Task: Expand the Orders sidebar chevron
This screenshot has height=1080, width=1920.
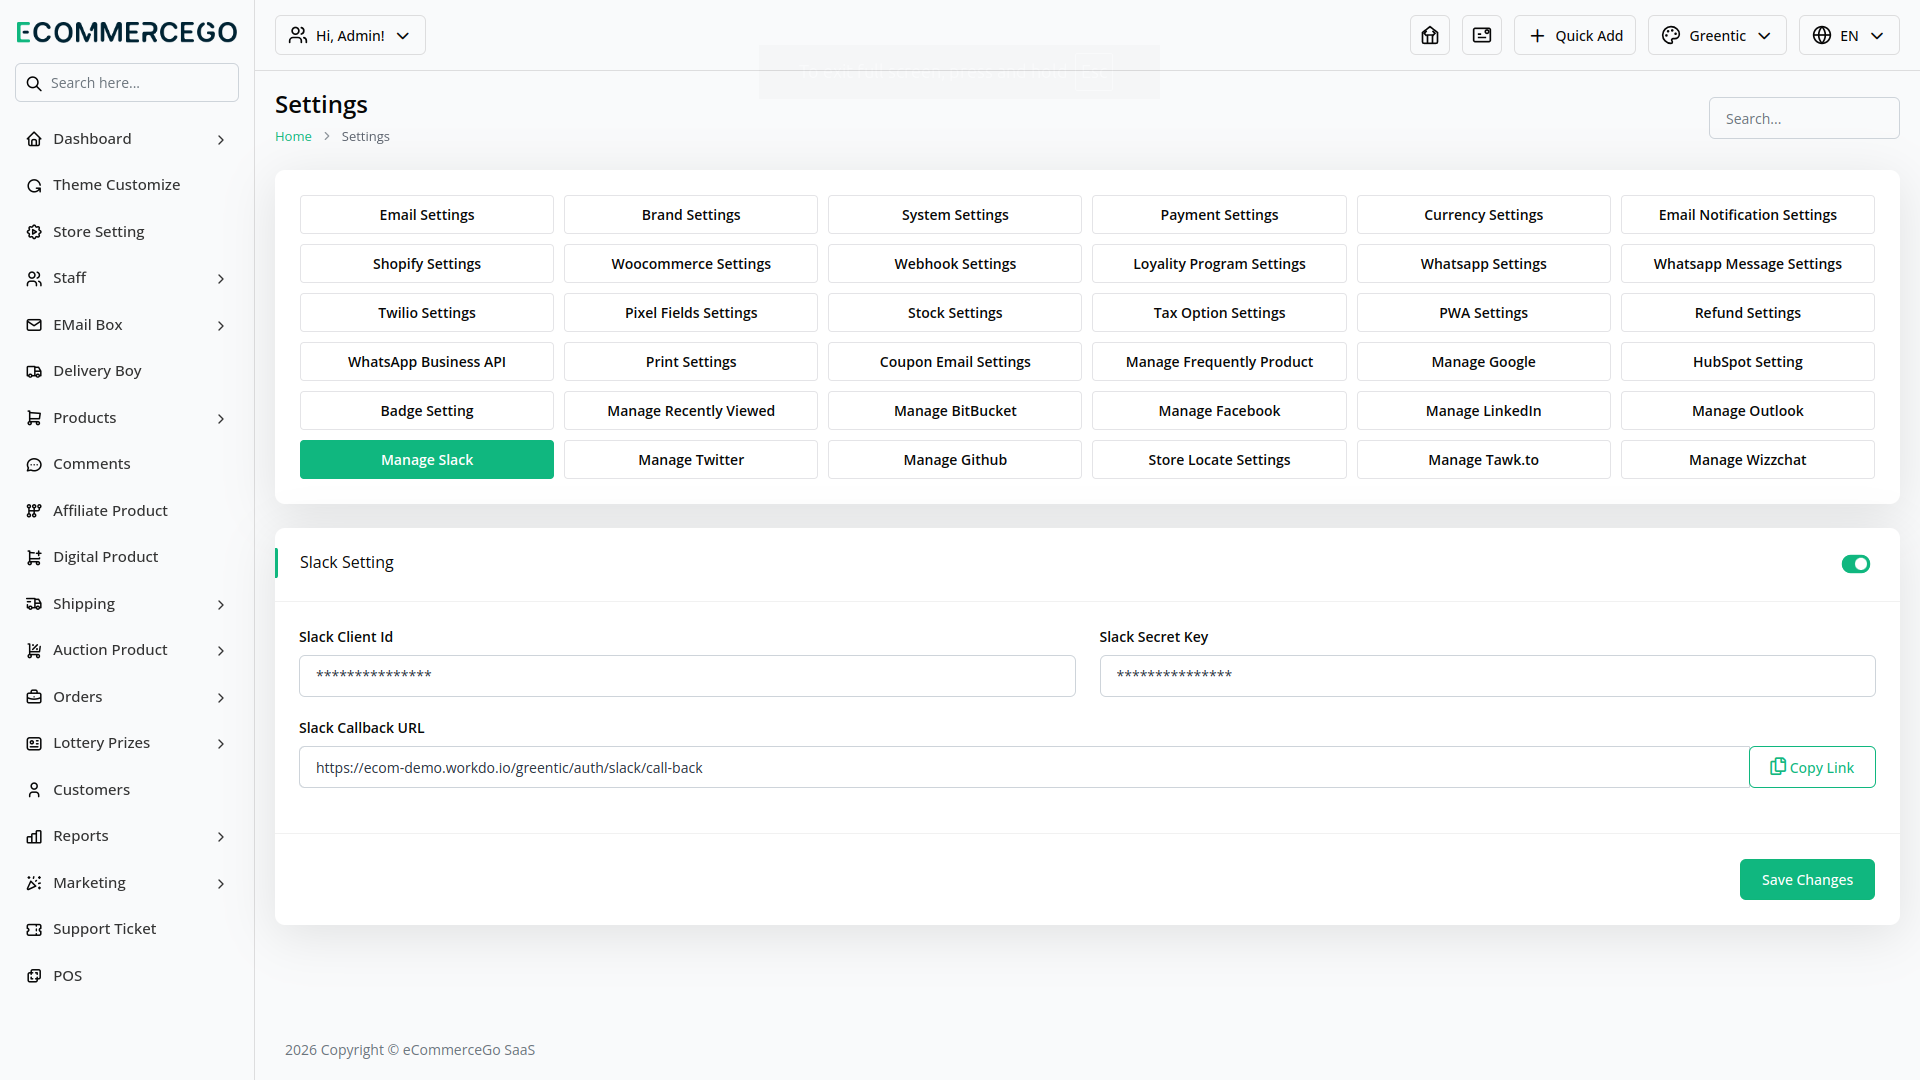Action: click(221, 697)
